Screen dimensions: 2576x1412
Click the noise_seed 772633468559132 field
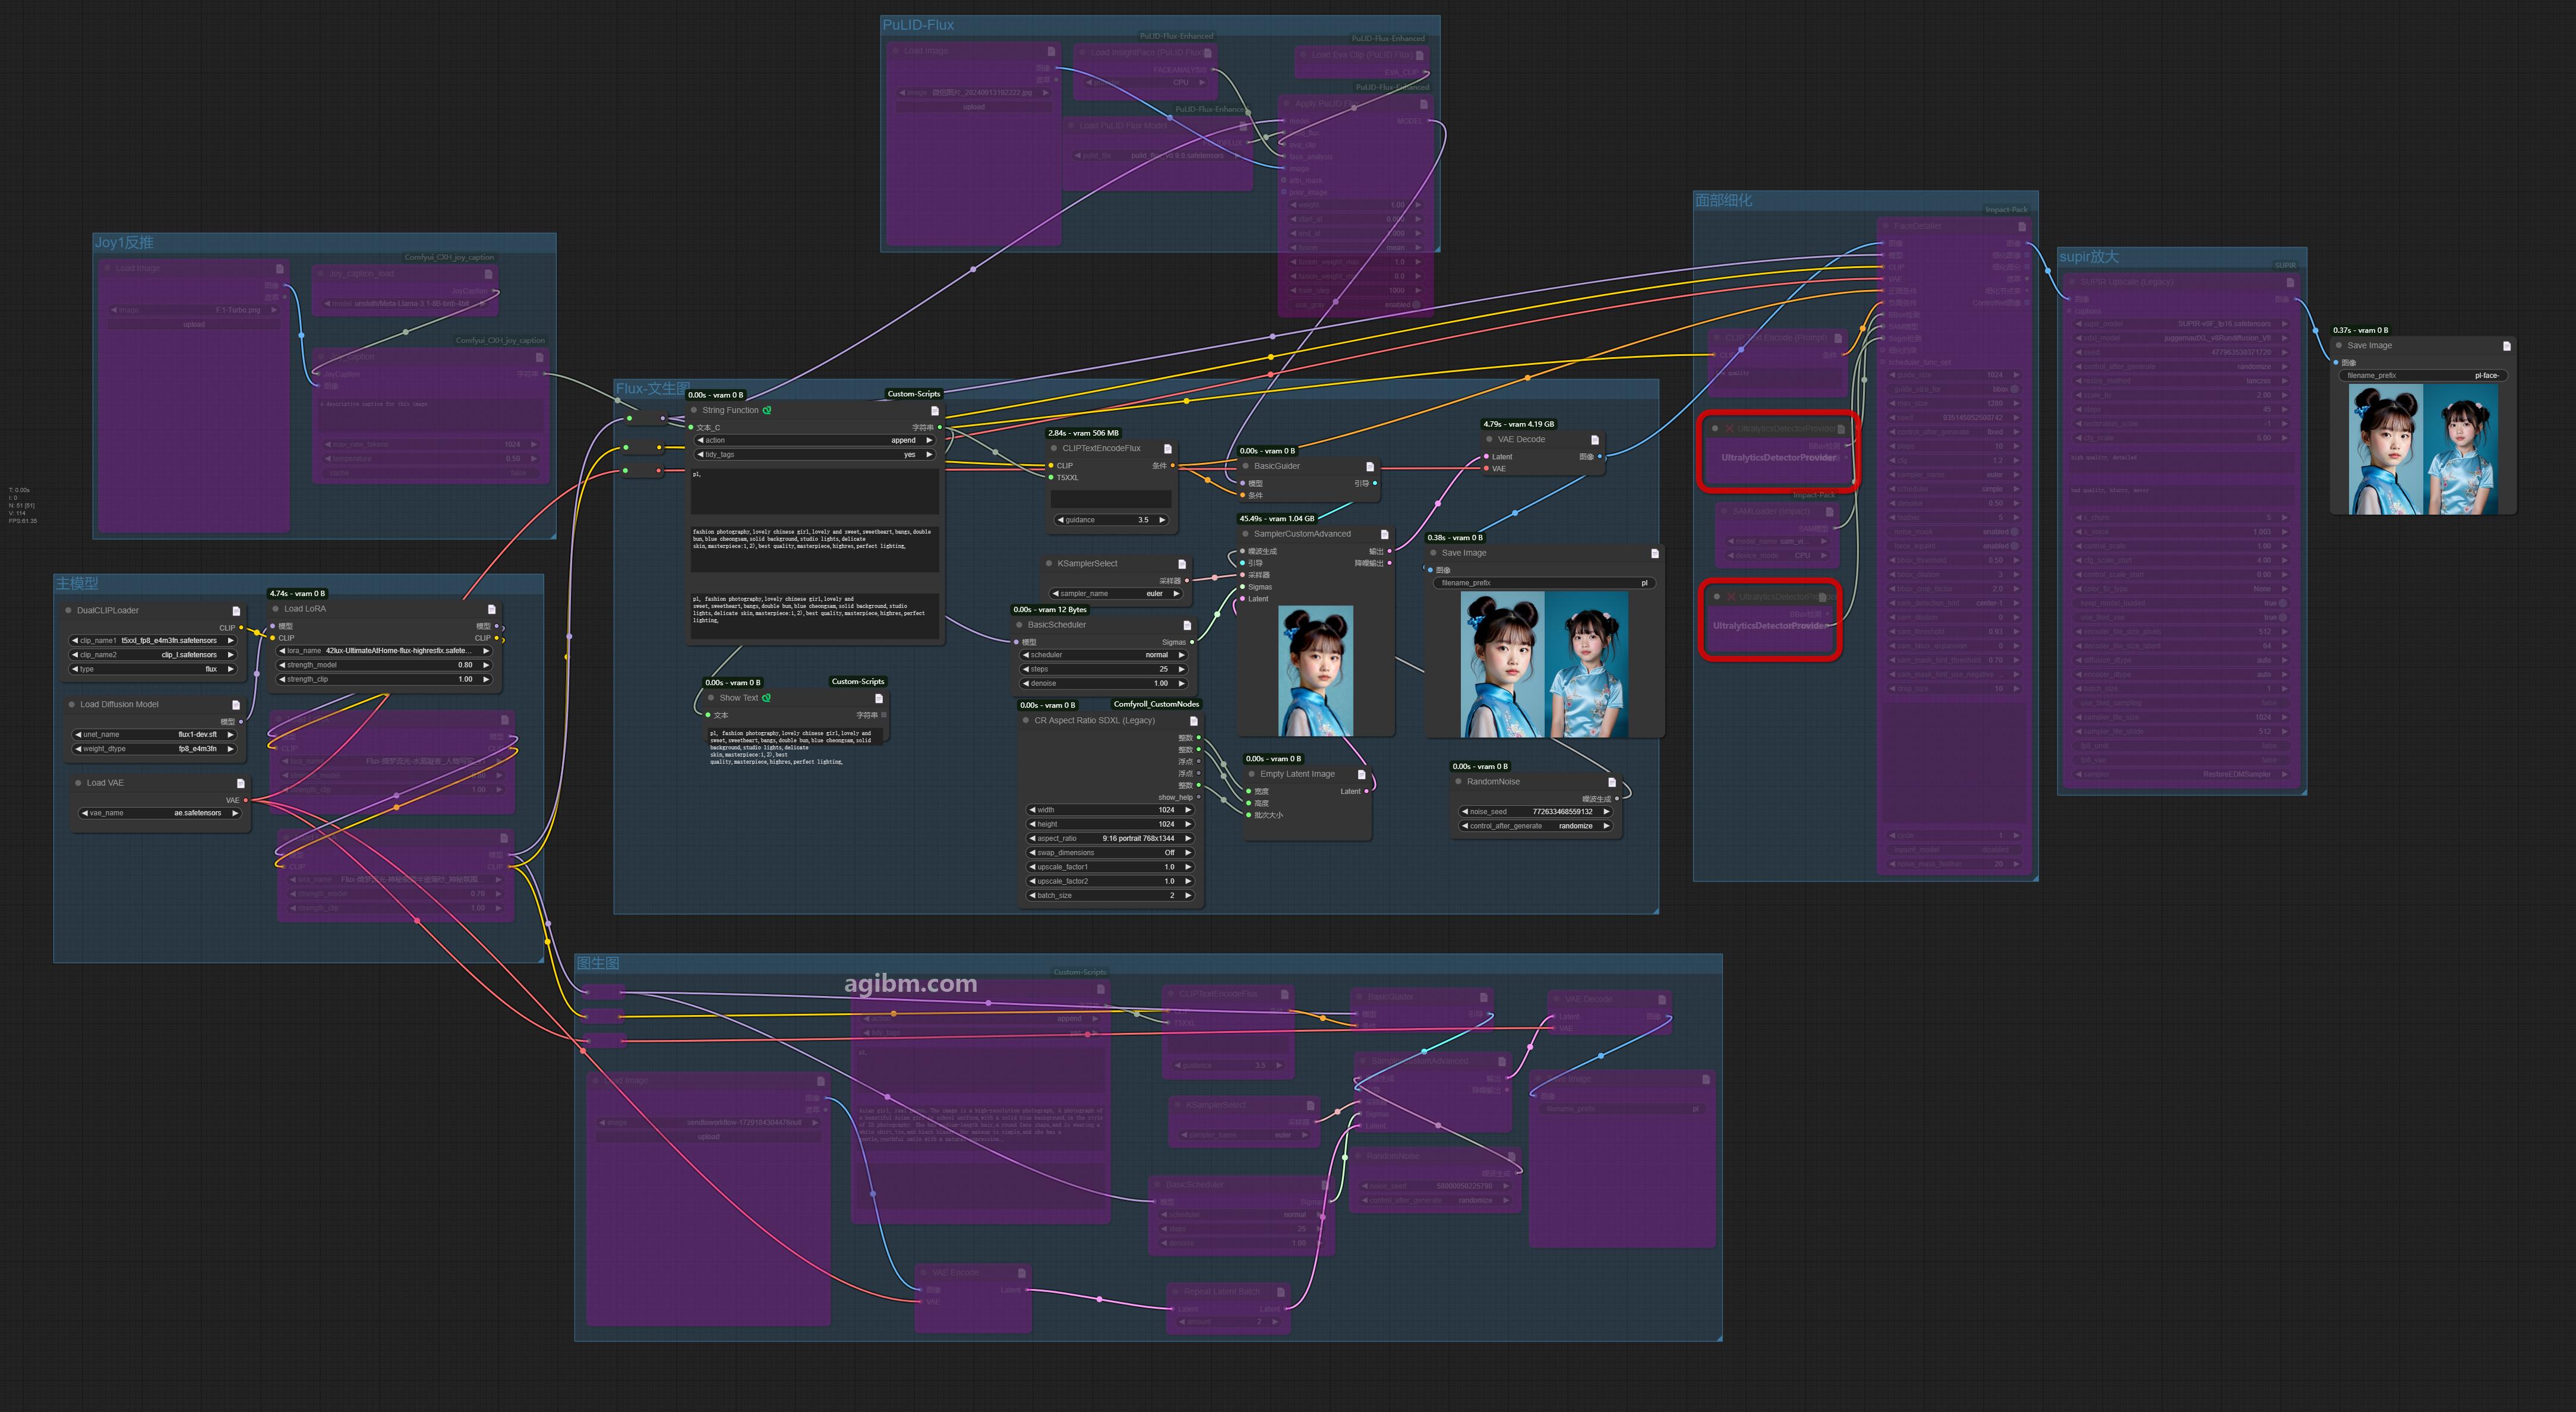click(1535, 811)
